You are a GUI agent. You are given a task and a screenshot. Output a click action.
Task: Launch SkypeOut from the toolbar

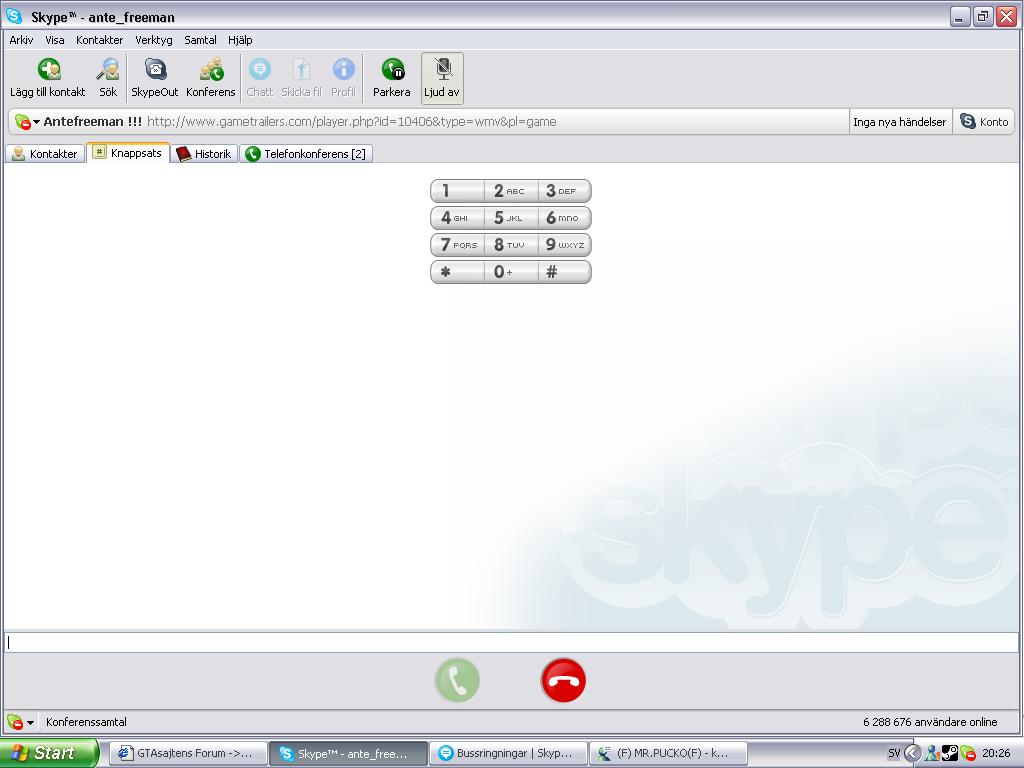click(x=155, y=78)
